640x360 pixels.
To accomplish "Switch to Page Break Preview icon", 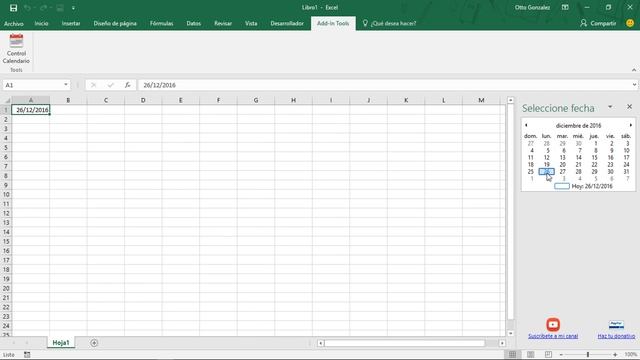I will (x=548, y=355).
